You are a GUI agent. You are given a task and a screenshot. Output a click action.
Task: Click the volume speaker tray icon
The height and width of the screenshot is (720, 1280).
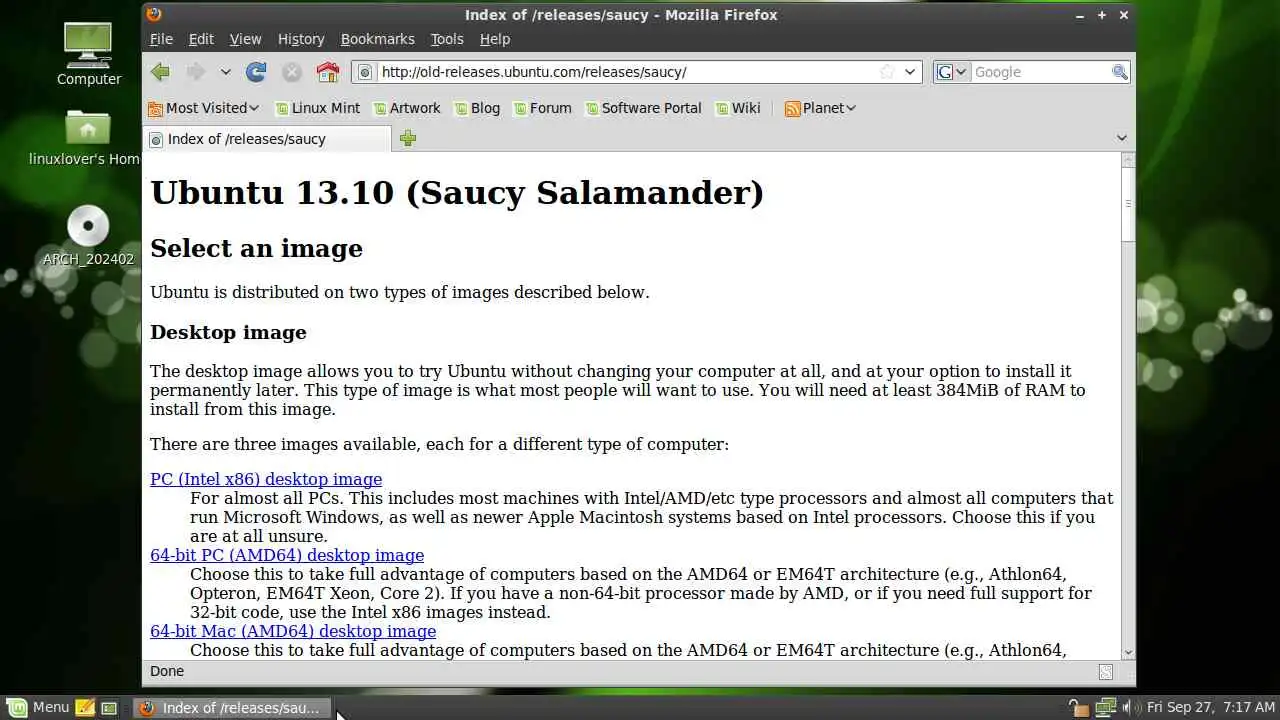(1130, 708)
